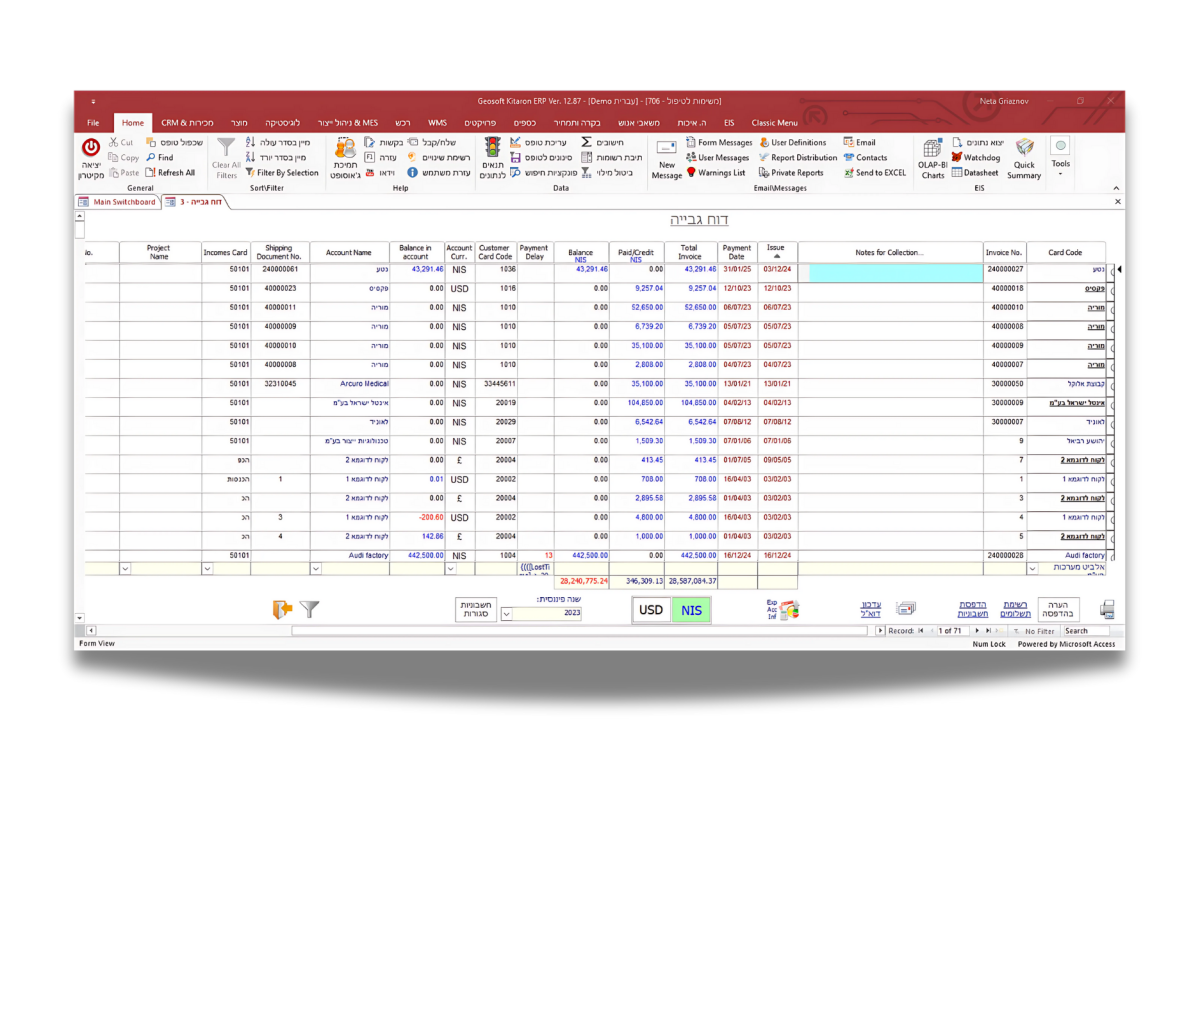Open the filter-row dropdown under Account Curr.
The image size is (1200, 1014).
[451, 569]
